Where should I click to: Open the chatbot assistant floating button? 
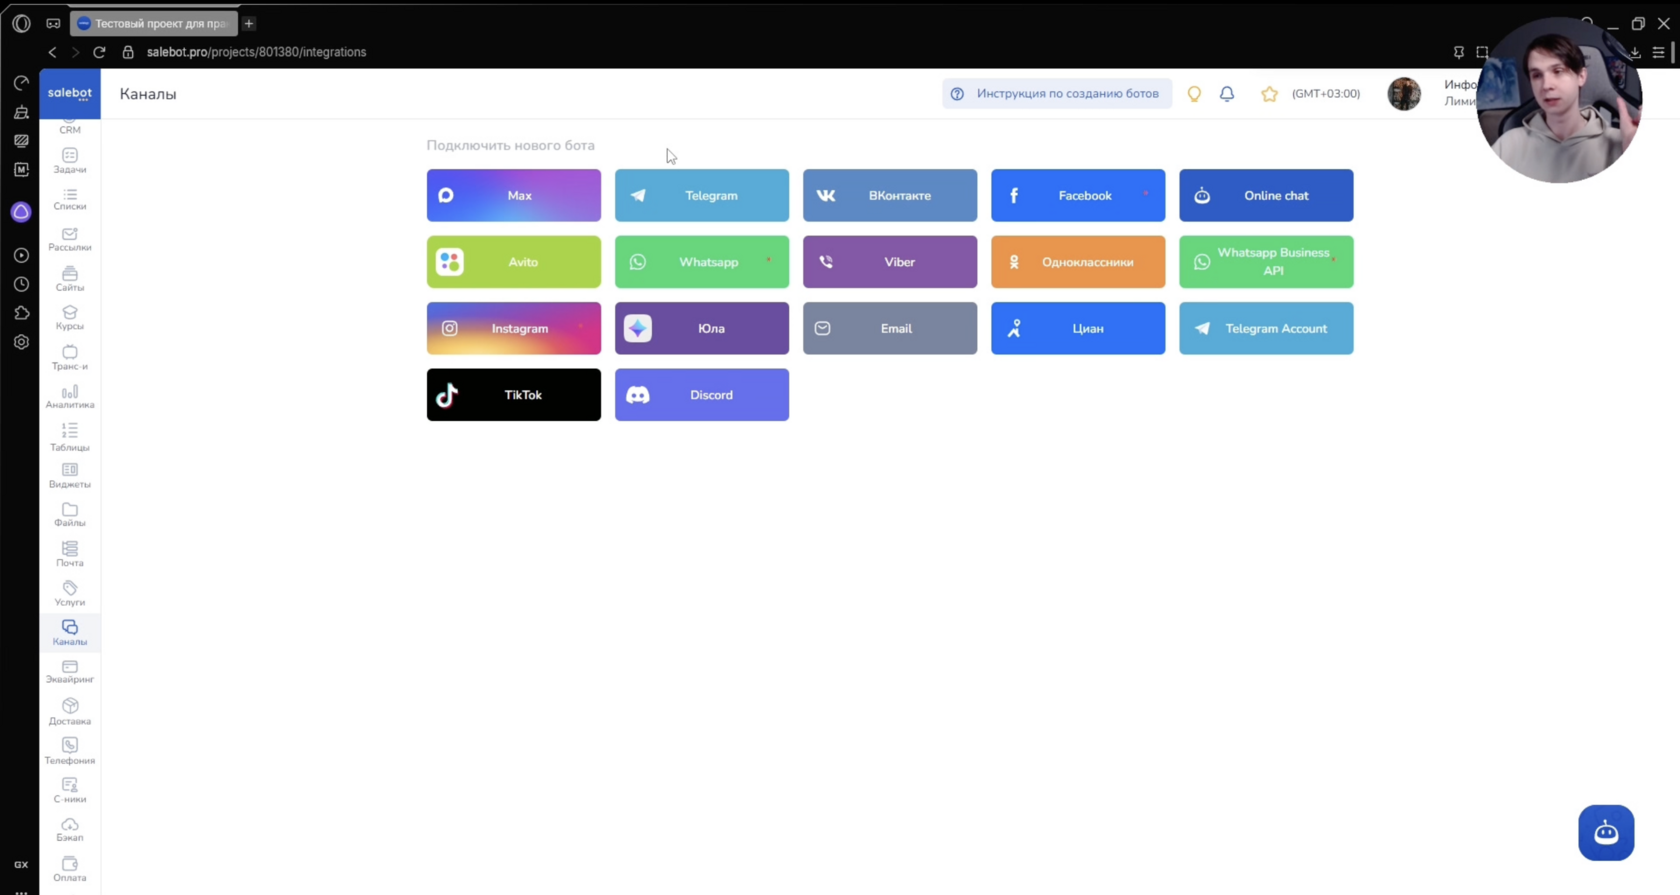click(x=1606, y=832)
